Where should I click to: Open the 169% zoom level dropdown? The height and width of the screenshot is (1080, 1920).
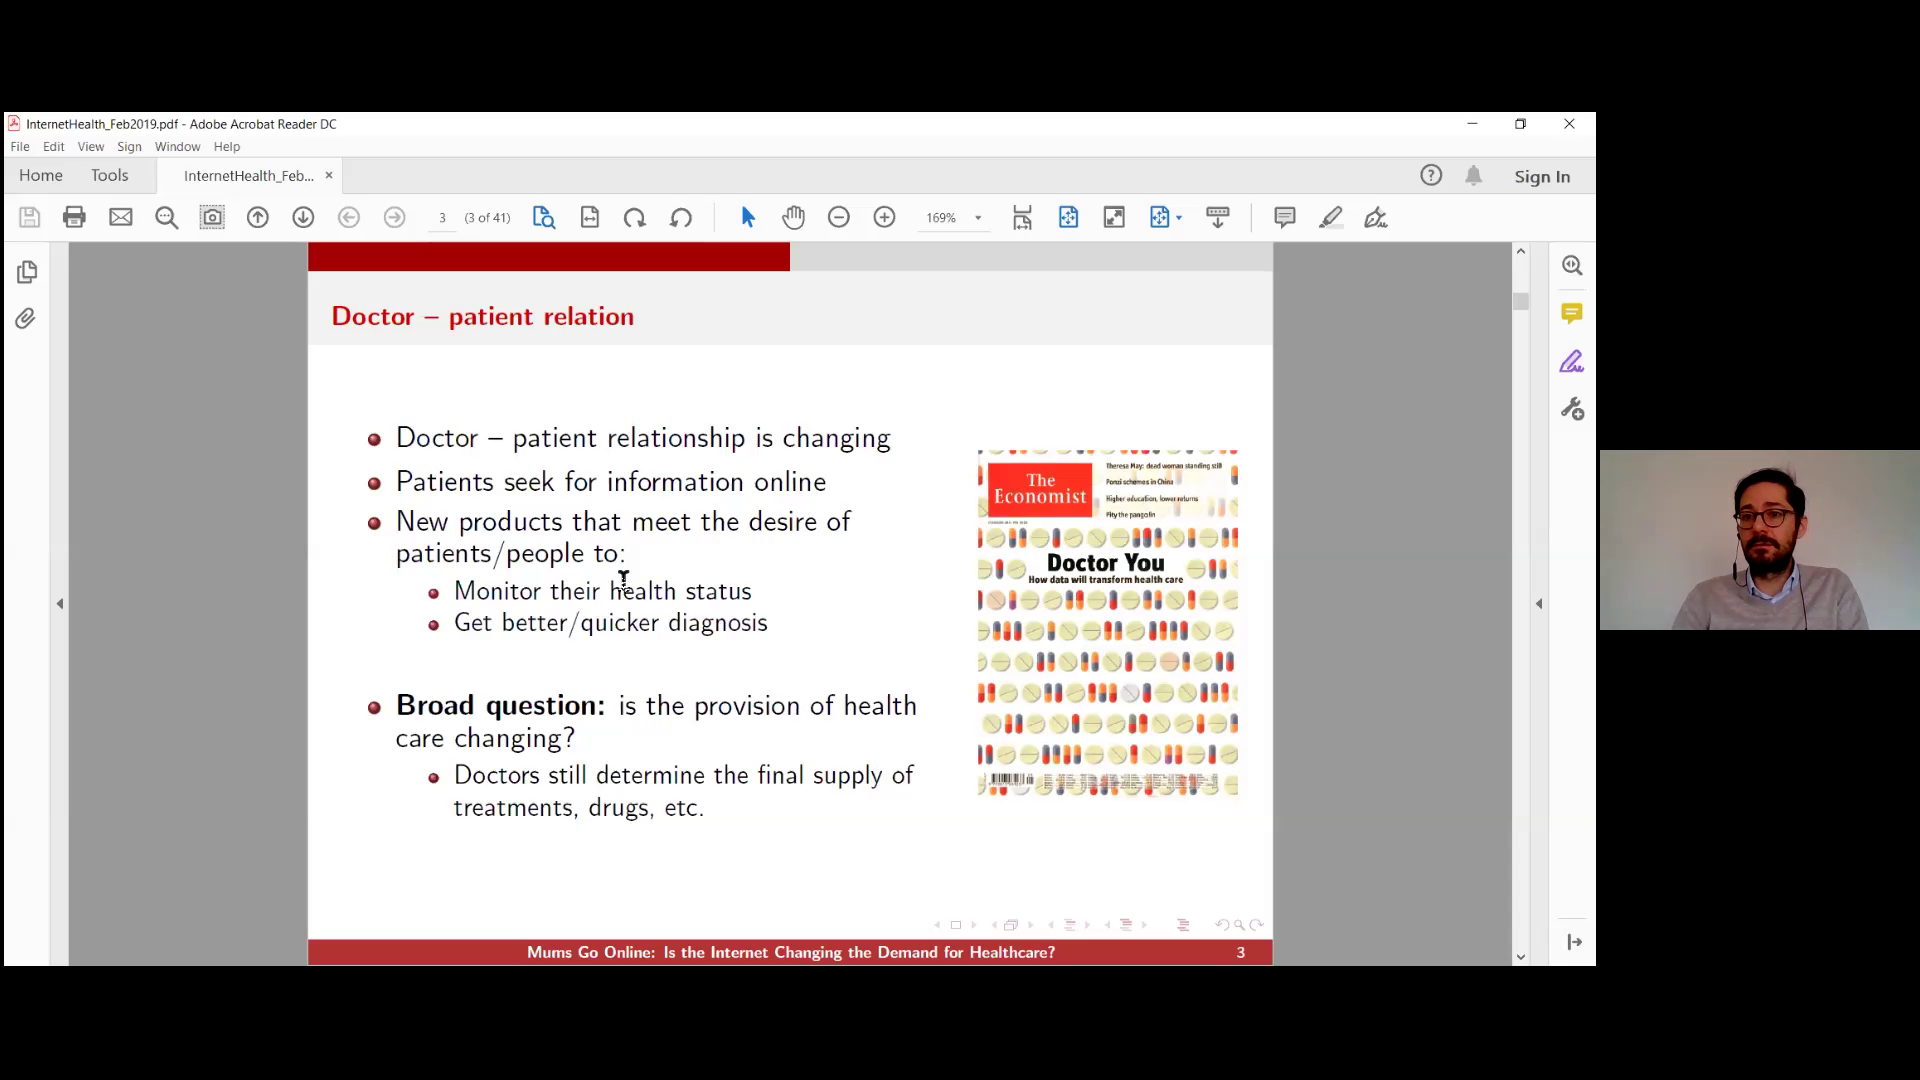(x=978, y=218)
